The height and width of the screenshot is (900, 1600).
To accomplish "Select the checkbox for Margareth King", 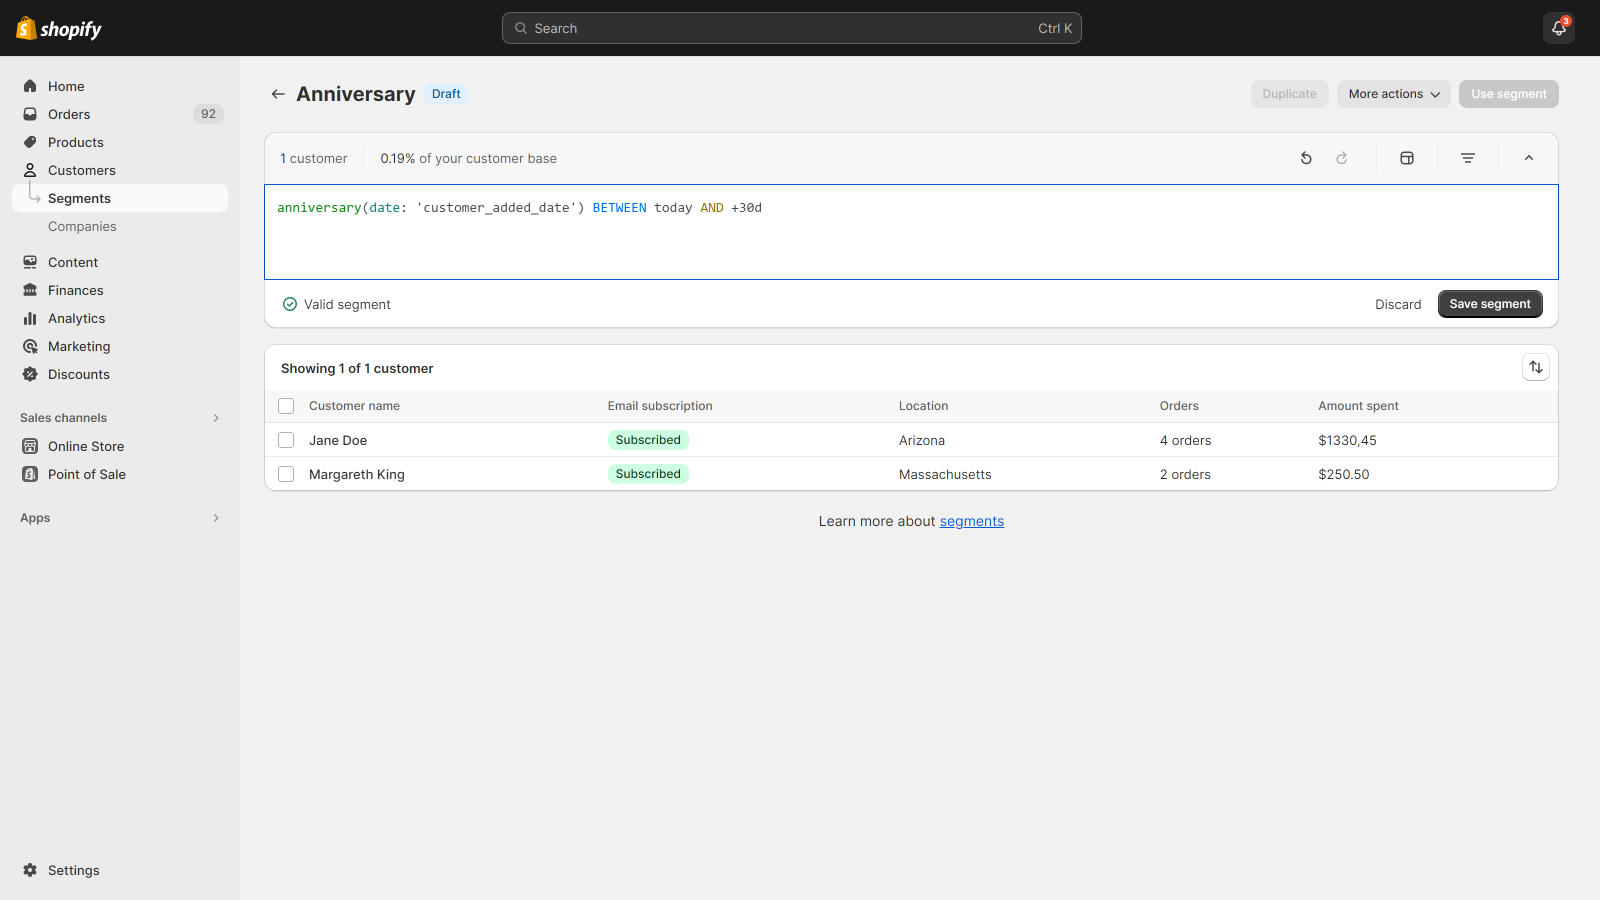I will coord(286,474).
